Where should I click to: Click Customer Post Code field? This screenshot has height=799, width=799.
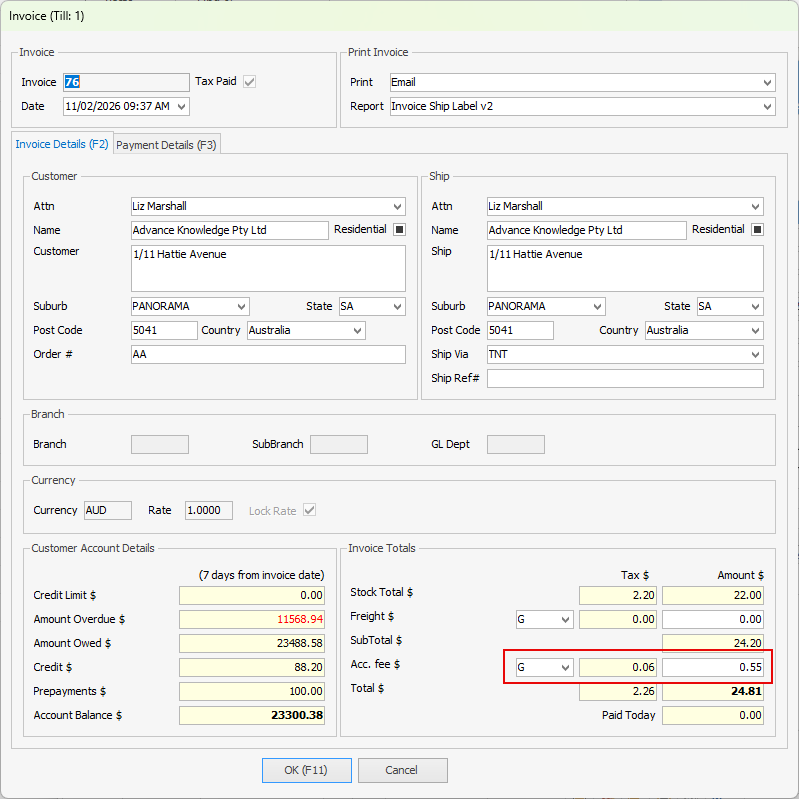(x=164, y=330)
